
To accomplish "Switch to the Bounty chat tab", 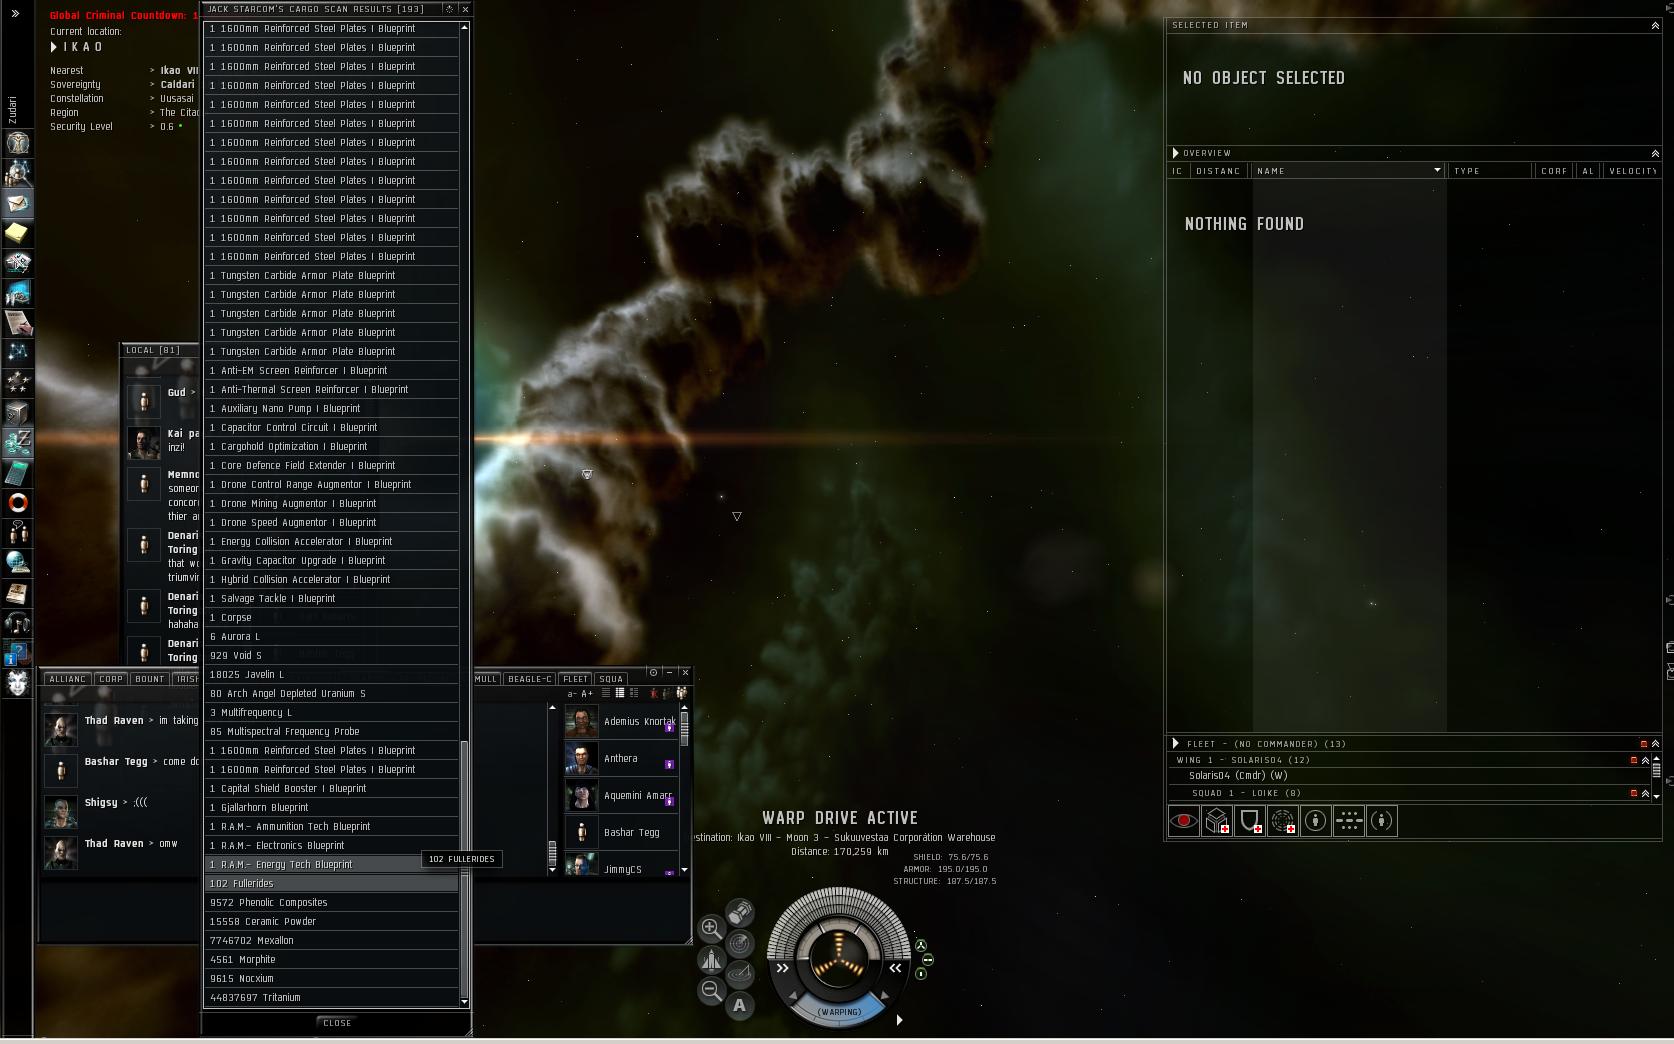I will (x=150, y=679).
